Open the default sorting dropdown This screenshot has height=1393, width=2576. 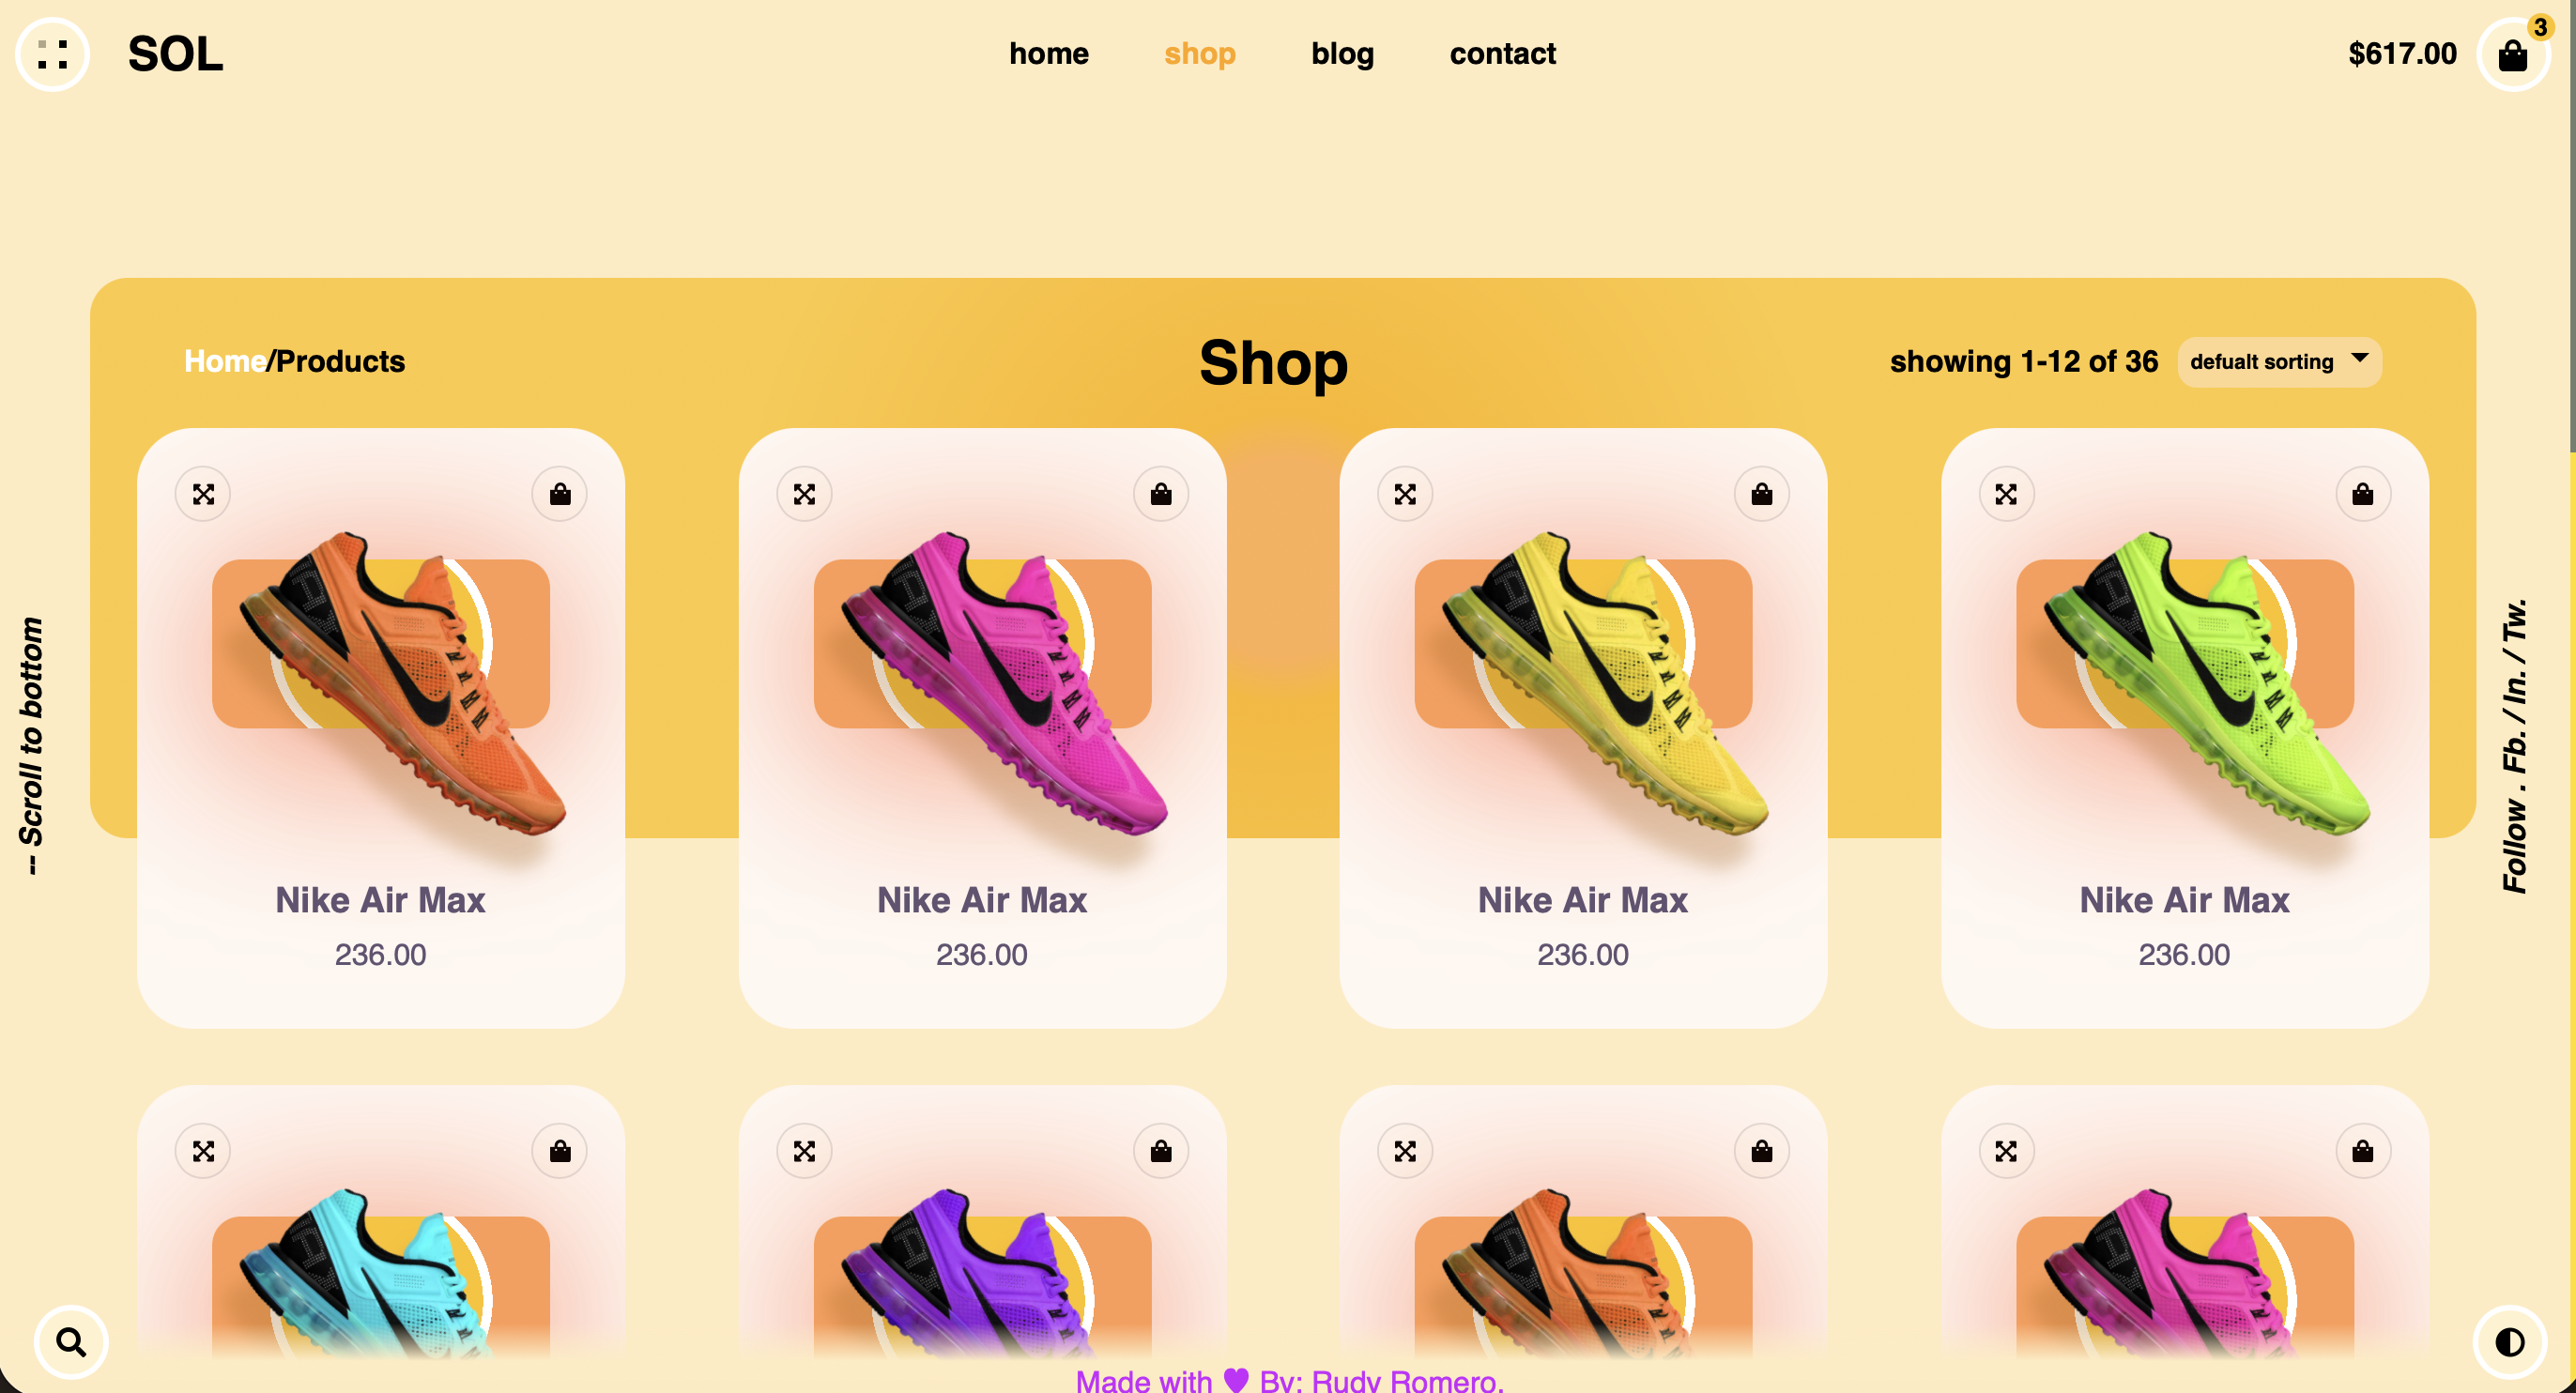tap(2279, 361)
